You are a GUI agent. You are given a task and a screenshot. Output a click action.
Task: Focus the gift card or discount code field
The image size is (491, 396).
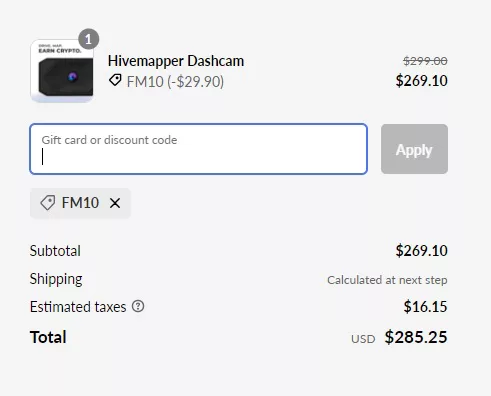[x=199, y=149]
